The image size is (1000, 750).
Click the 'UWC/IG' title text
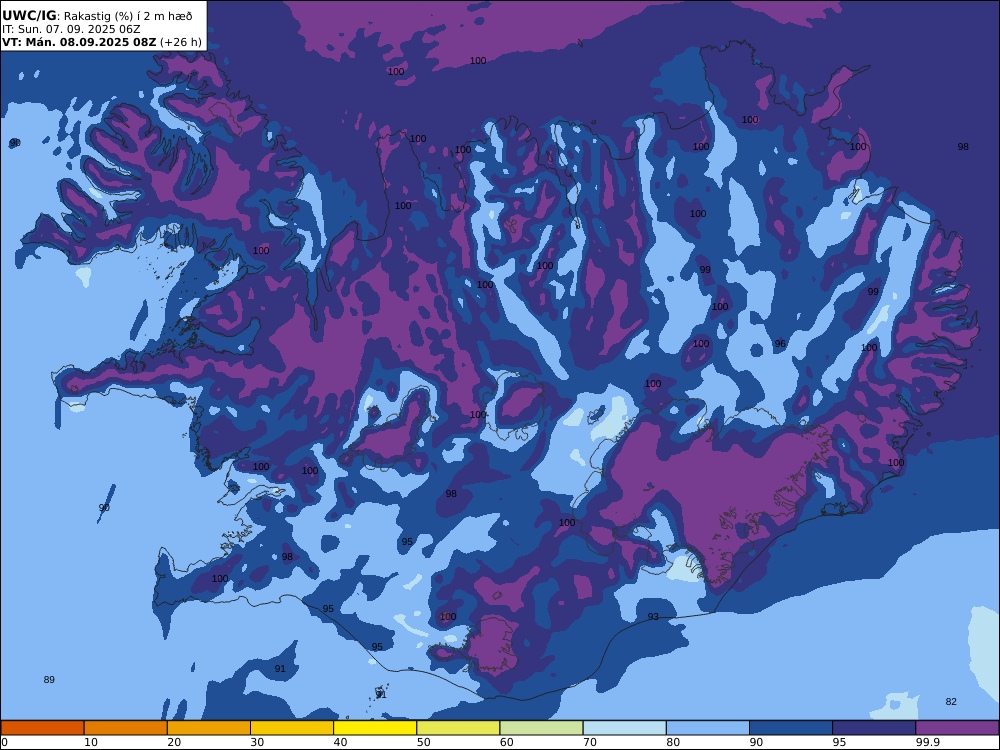[x=29, y=16]
